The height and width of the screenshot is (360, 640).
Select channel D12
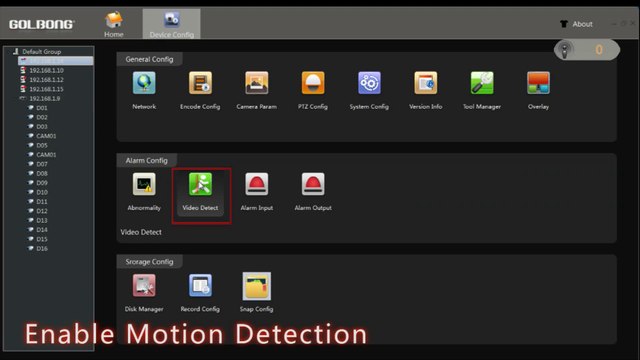(x=42, y=211)
